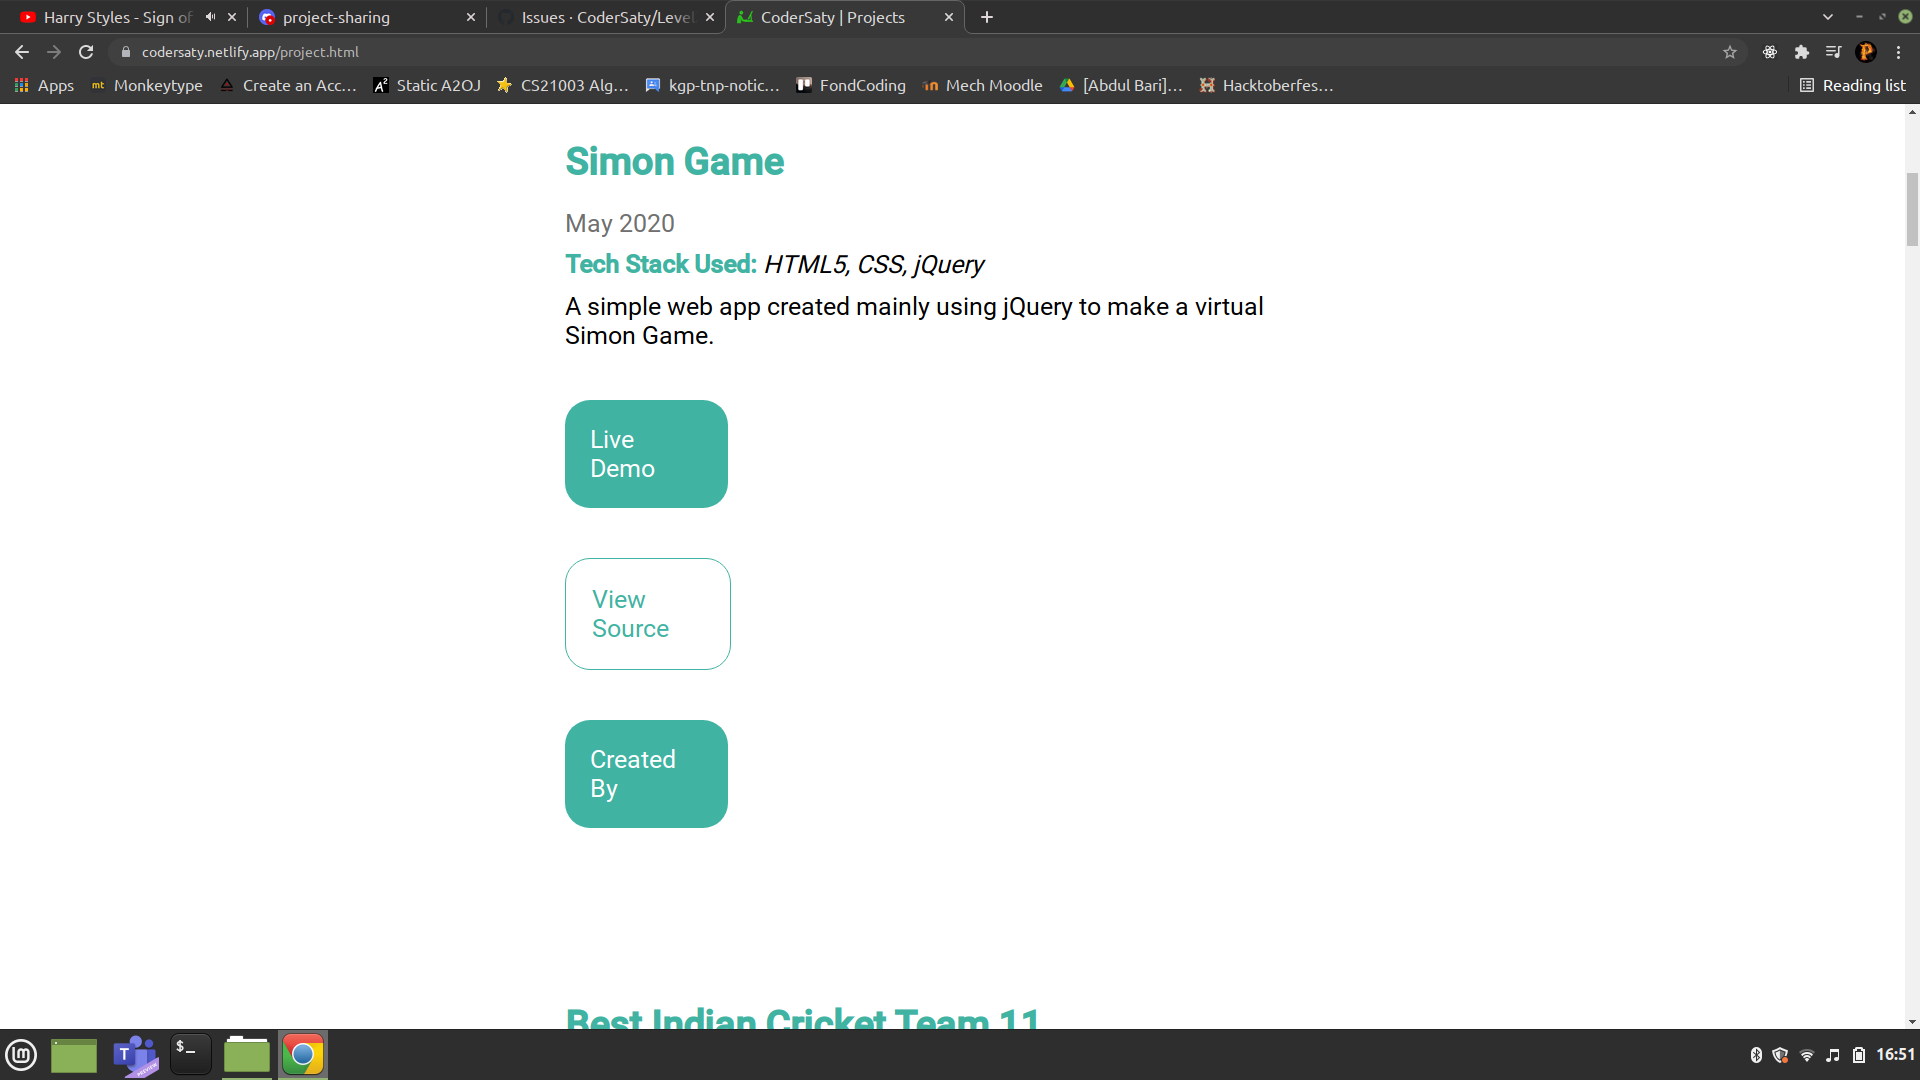Screen dimensions: 1920x1080
Task: Open the media control icon in the toolbar
Action: click(x=1833, y=52)
